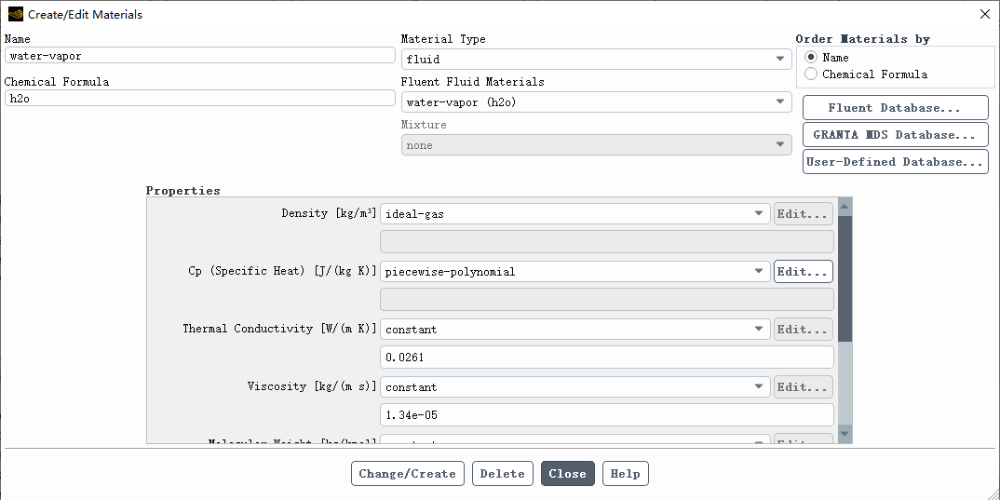The width and height of the screenshot is (1000, 500).
Task: Expand the Cp Specific Heat dropdown
Action: 575,271
